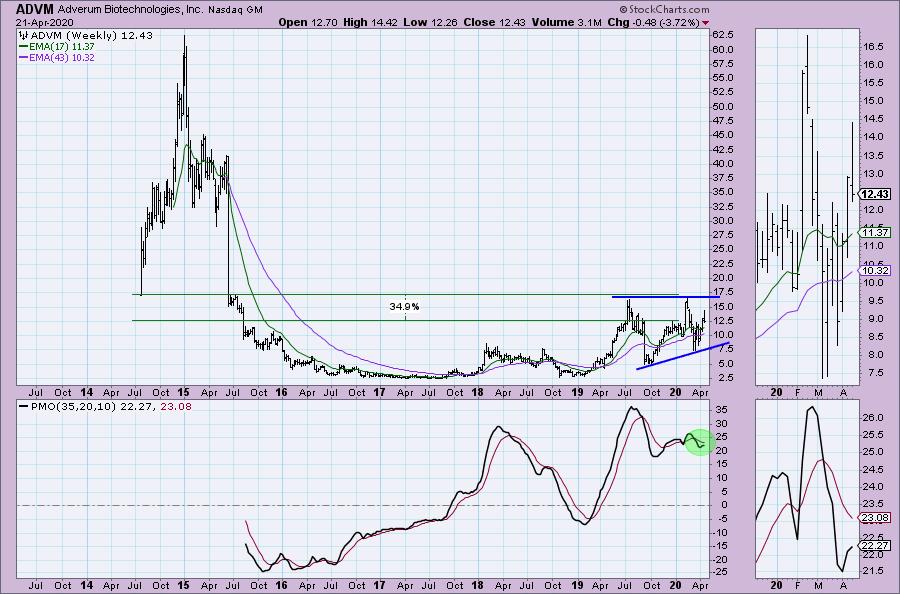Click the boxed 22.27 PMO value tag

pyautogui.click(x=875, y=545)
